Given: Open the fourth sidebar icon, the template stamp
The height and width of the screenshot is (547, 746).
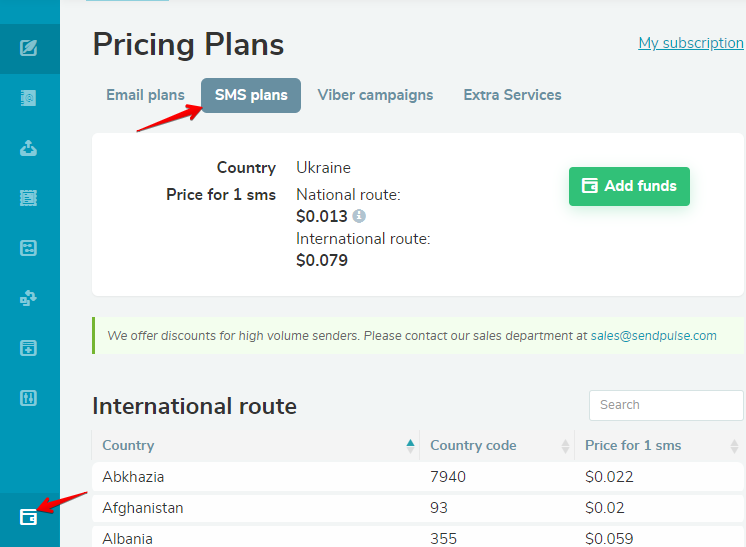Looking at the screenshot, I should (x=29, y=198).
